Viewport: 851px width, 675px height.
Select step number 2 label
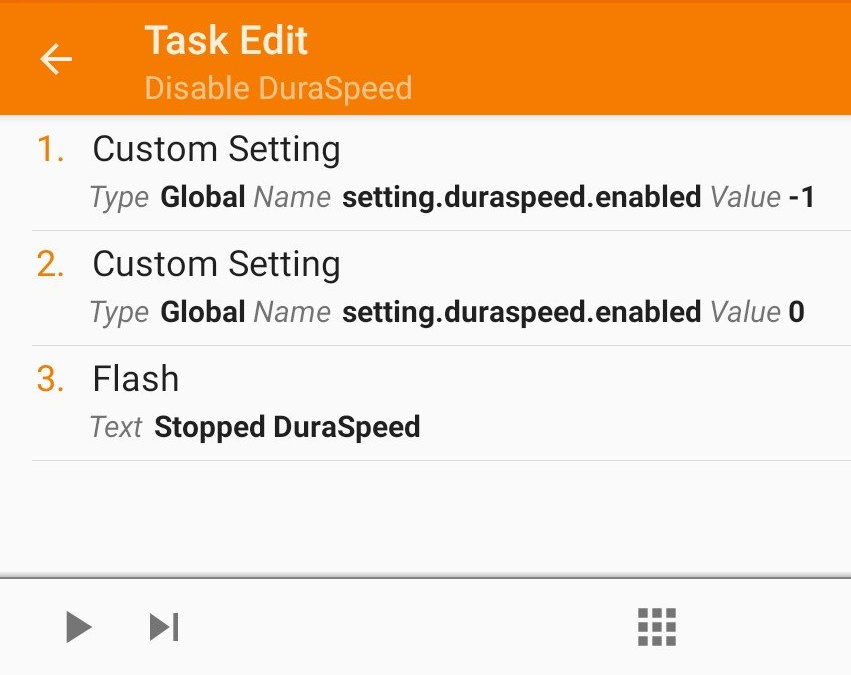(x=51, y=264)
